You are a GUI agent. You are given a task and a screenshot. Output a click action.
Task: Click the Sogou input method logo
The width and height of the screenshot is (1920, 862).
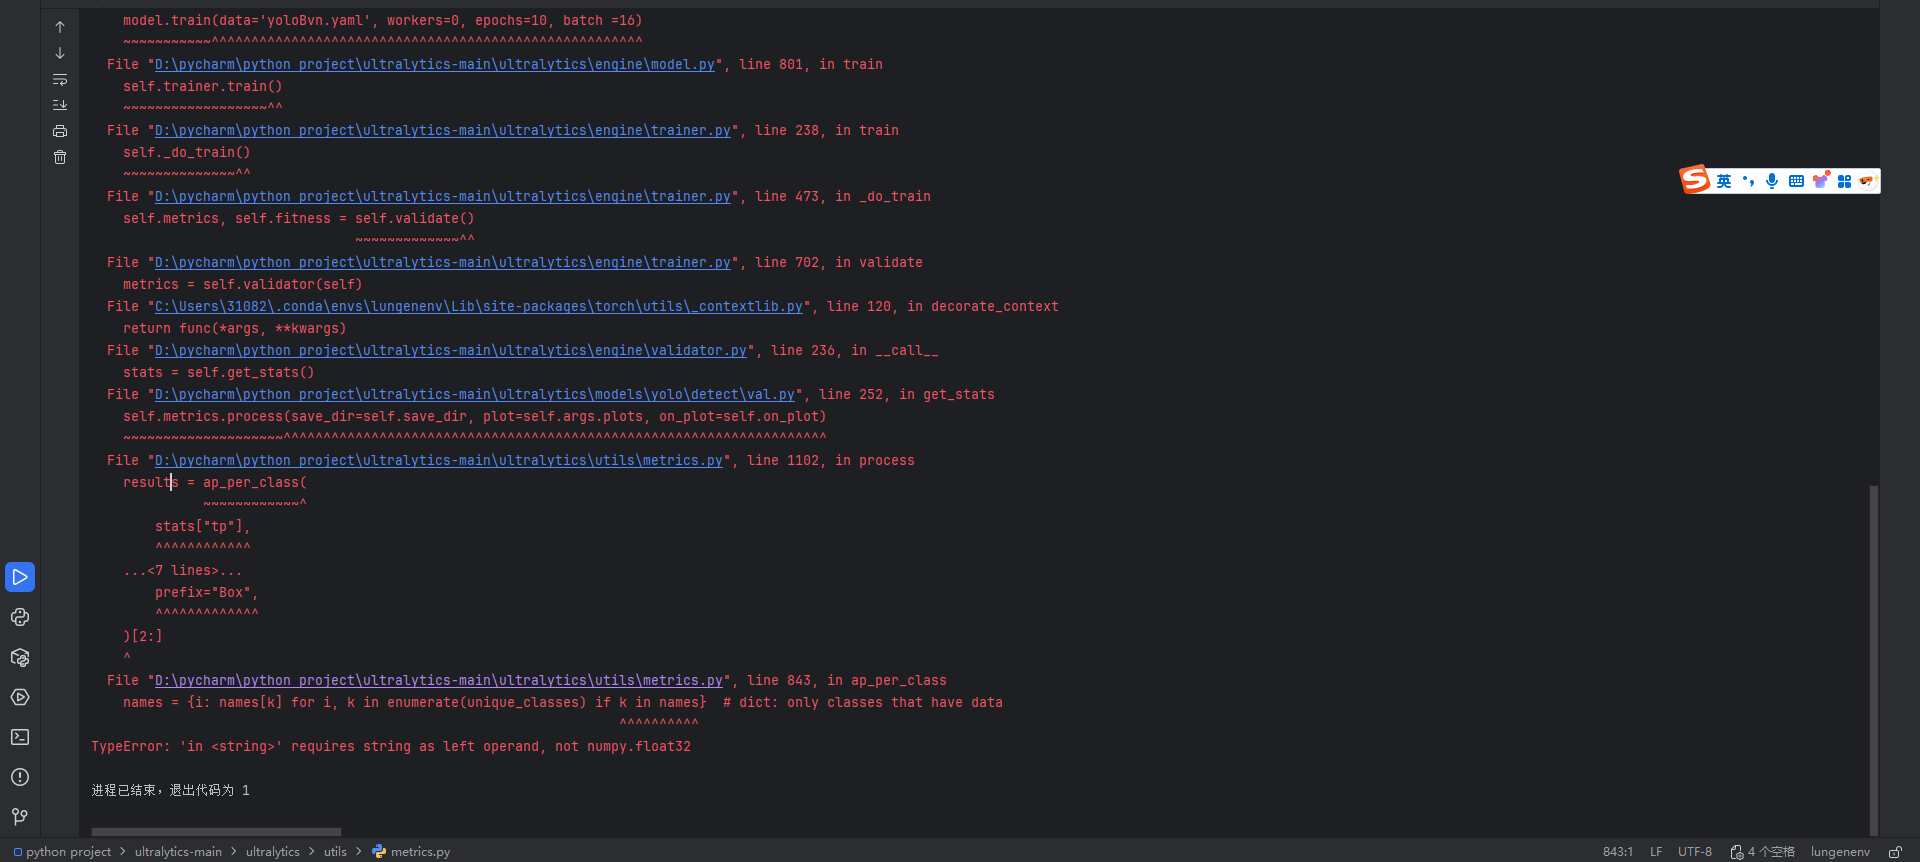click(x=1694, y=180)
